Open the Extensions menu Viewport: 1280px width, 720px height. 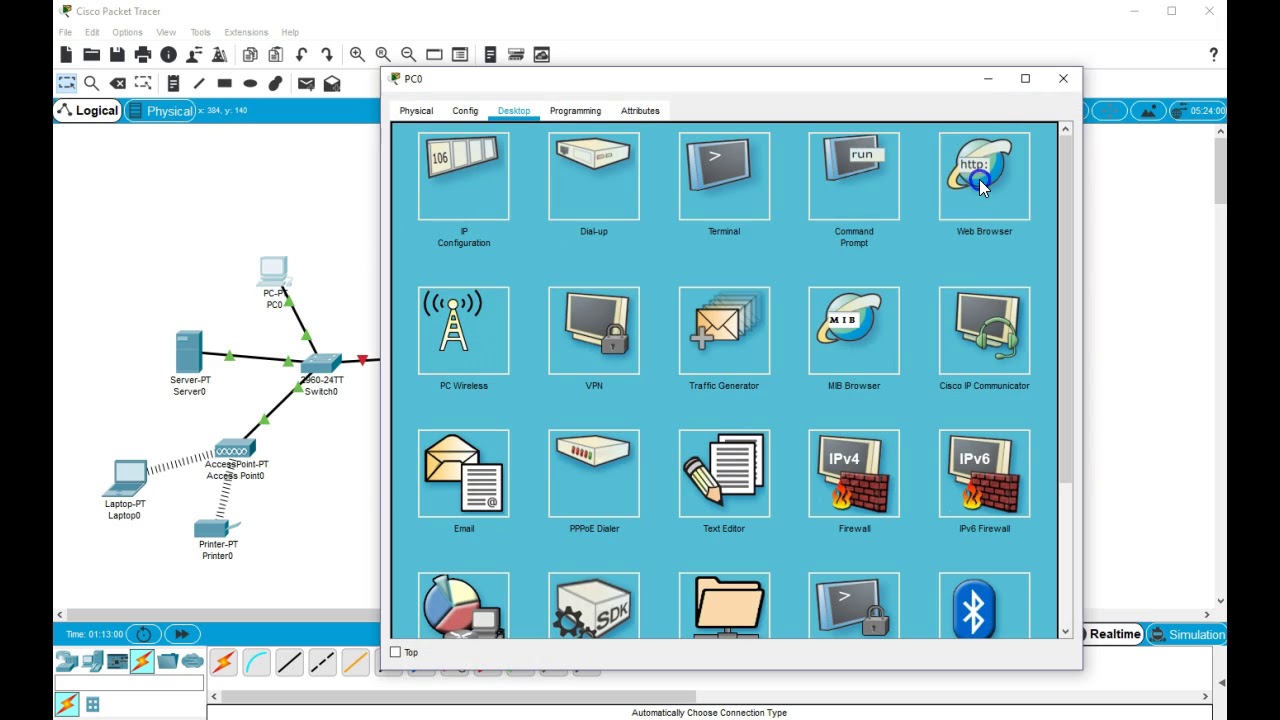click(x=246, y=32)
